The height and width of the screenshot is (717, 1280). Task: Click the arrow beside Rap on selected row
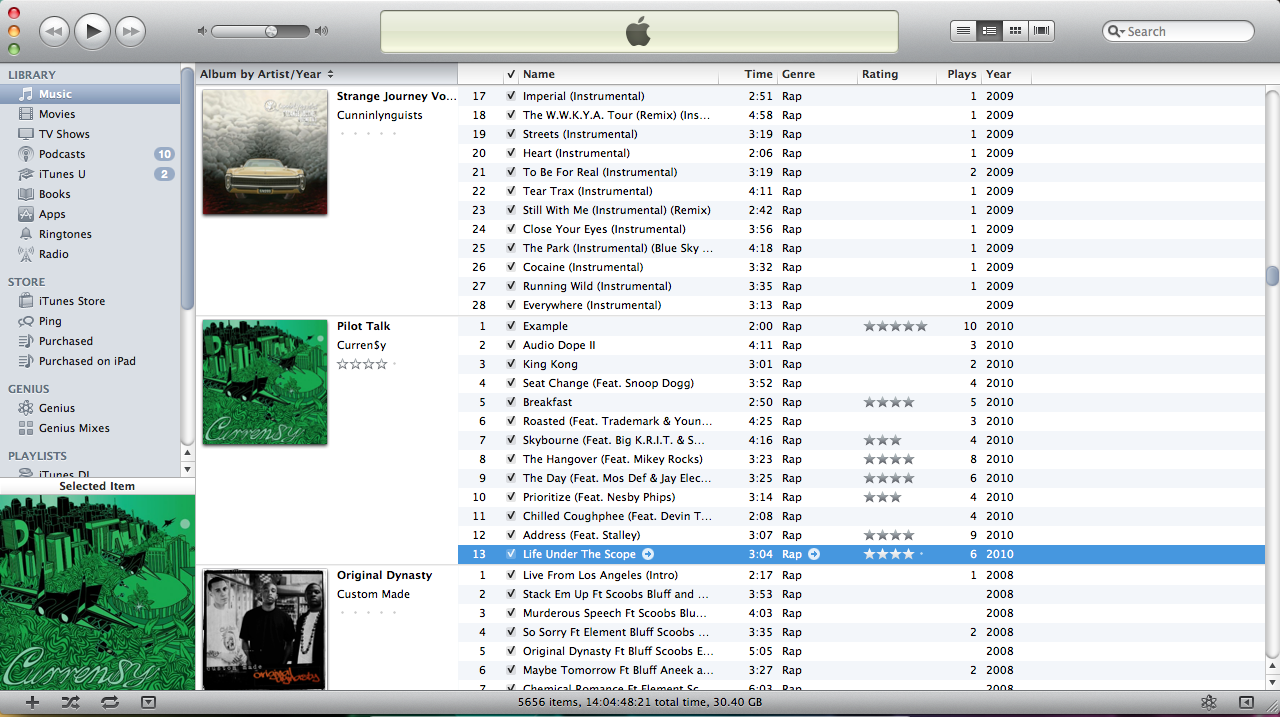[814, 554]
